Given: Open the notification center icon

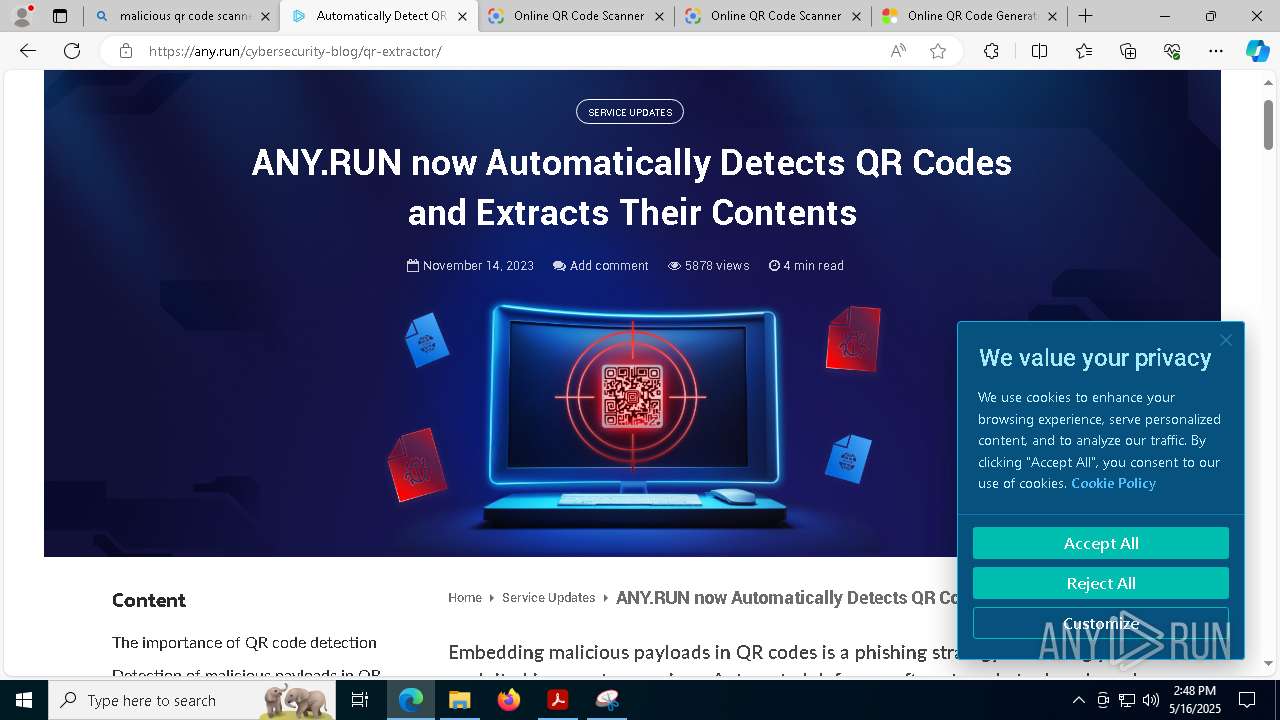Looking at the screenshot, I should [x=1247, y=700].
